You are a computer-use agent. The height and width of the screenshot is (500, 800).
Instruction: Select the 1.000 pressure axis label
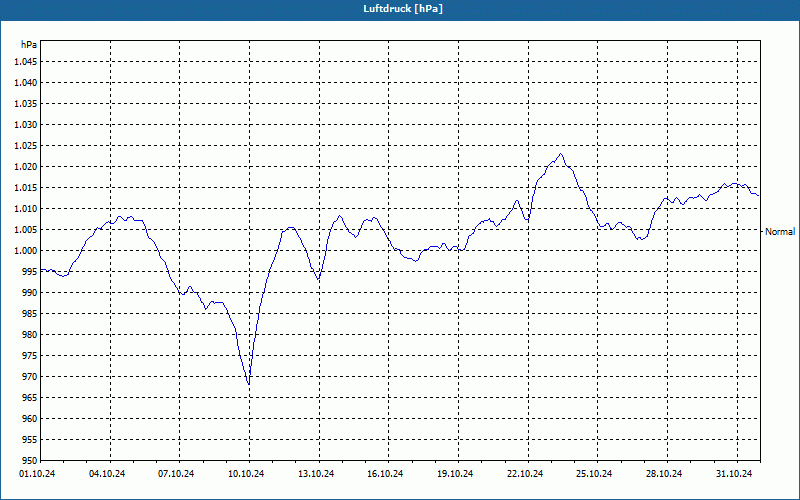tap(26, 251)
